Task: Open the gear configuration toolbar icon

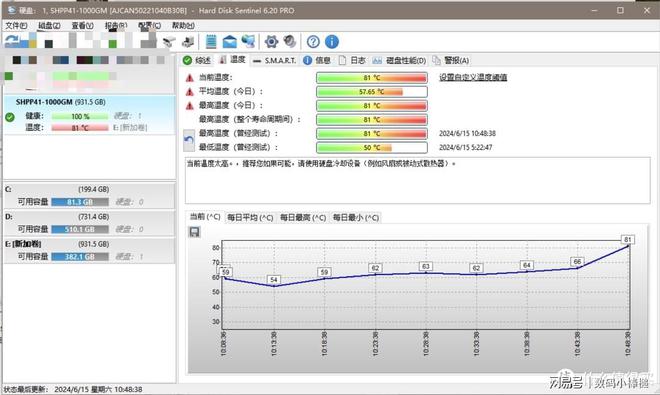Action: coord(271,41)
